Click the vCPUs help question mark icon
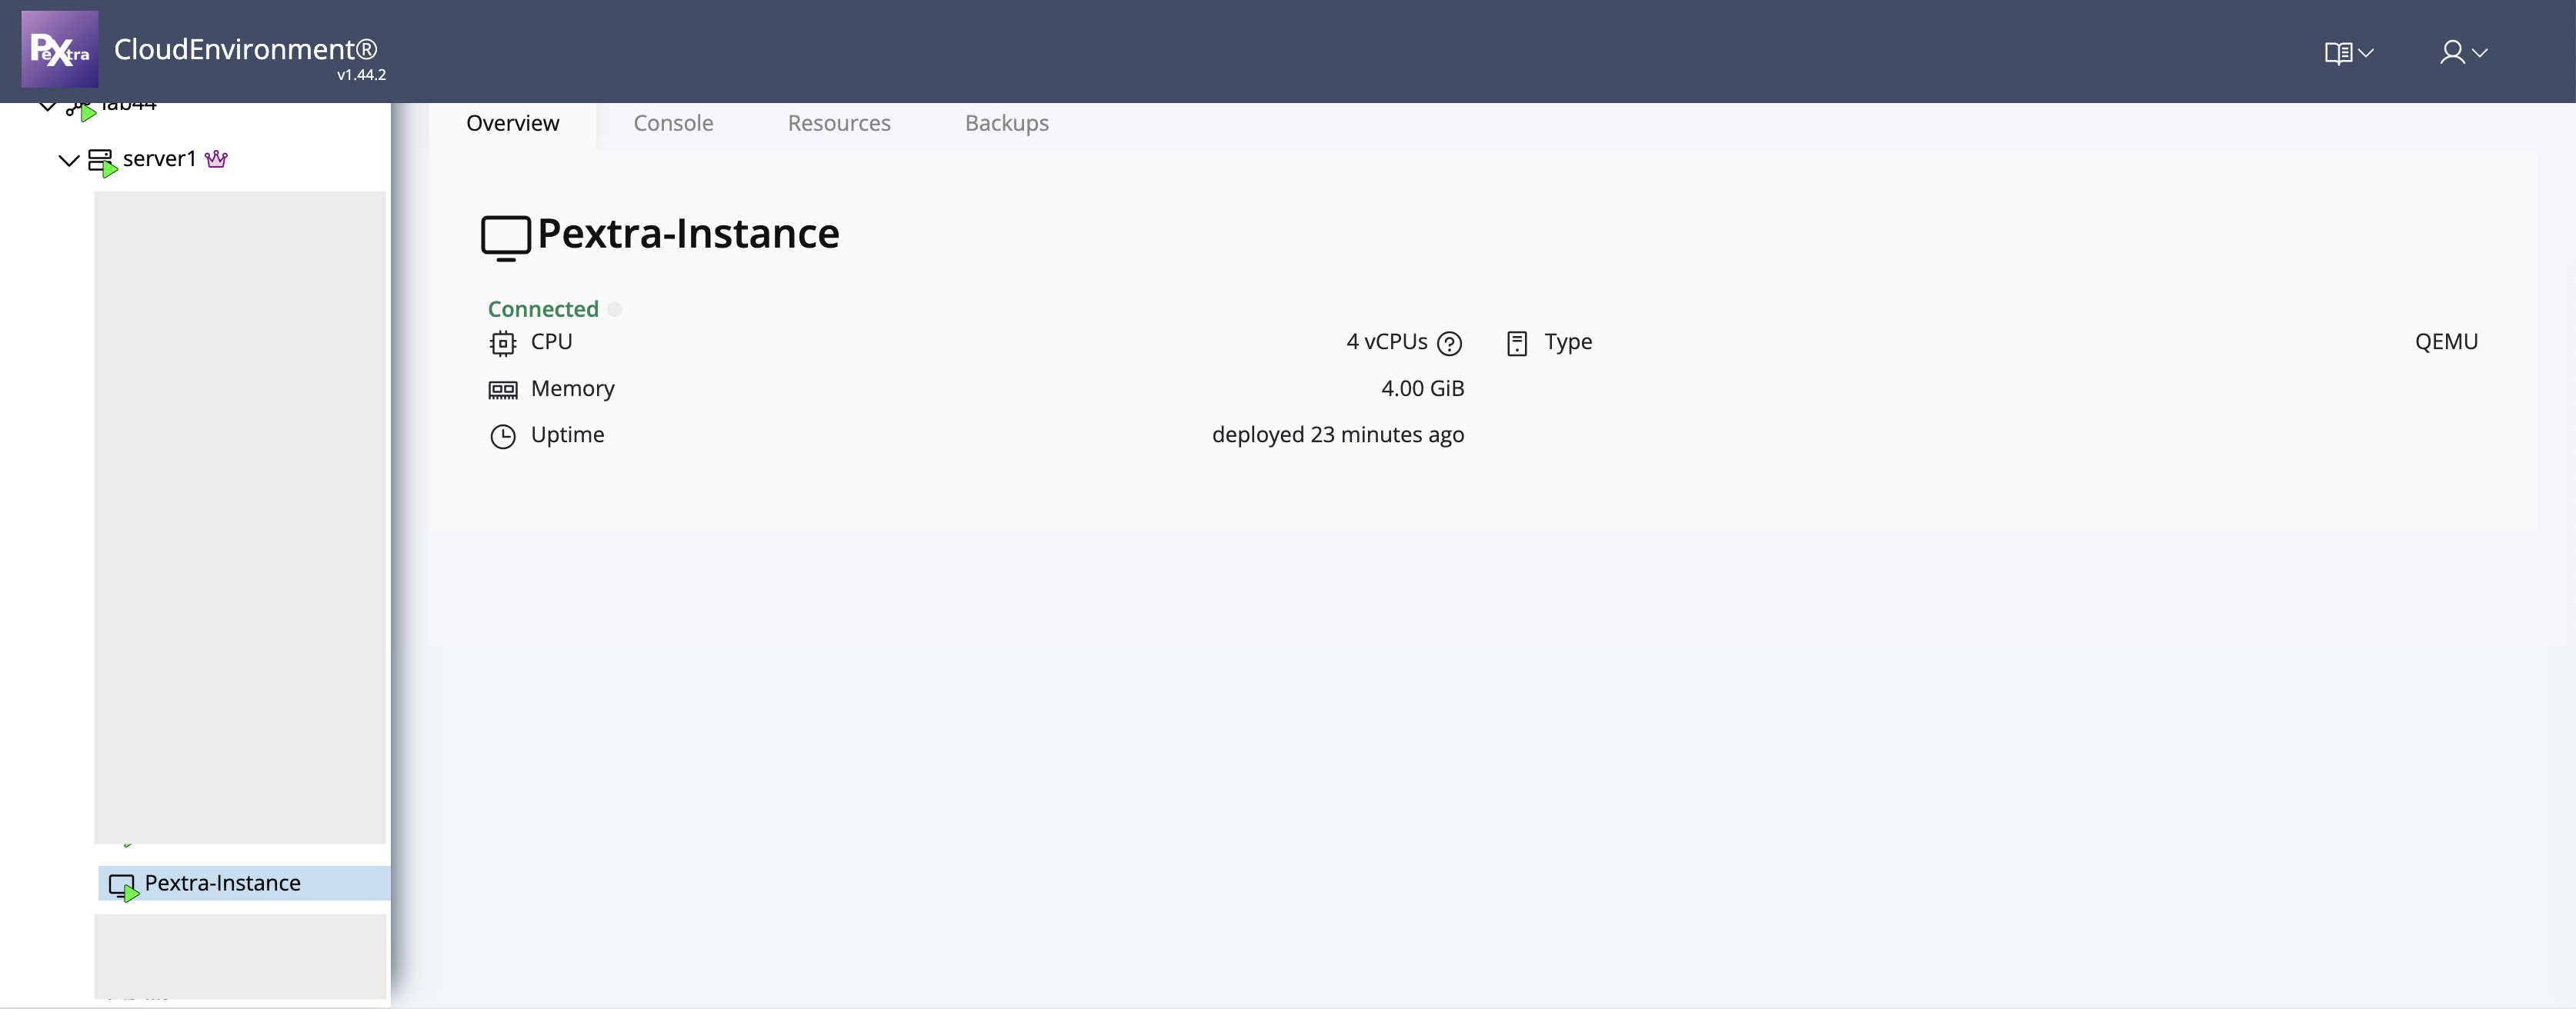This screenshot has width=2576, height=1009. (x=1450, y=343)
